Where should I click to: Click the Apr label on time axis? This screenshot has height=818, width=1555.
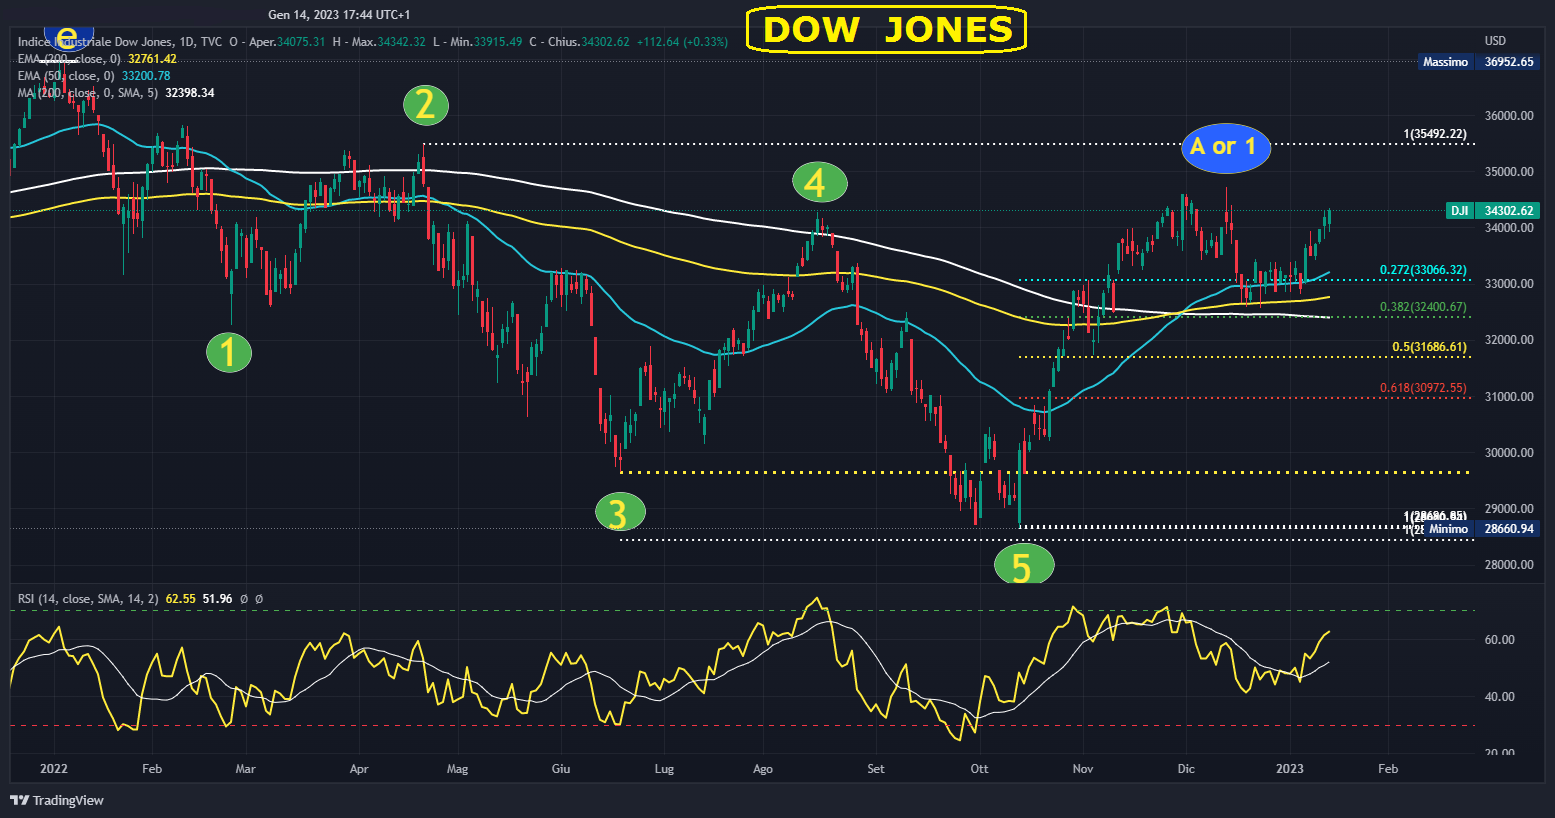(359, 769)
